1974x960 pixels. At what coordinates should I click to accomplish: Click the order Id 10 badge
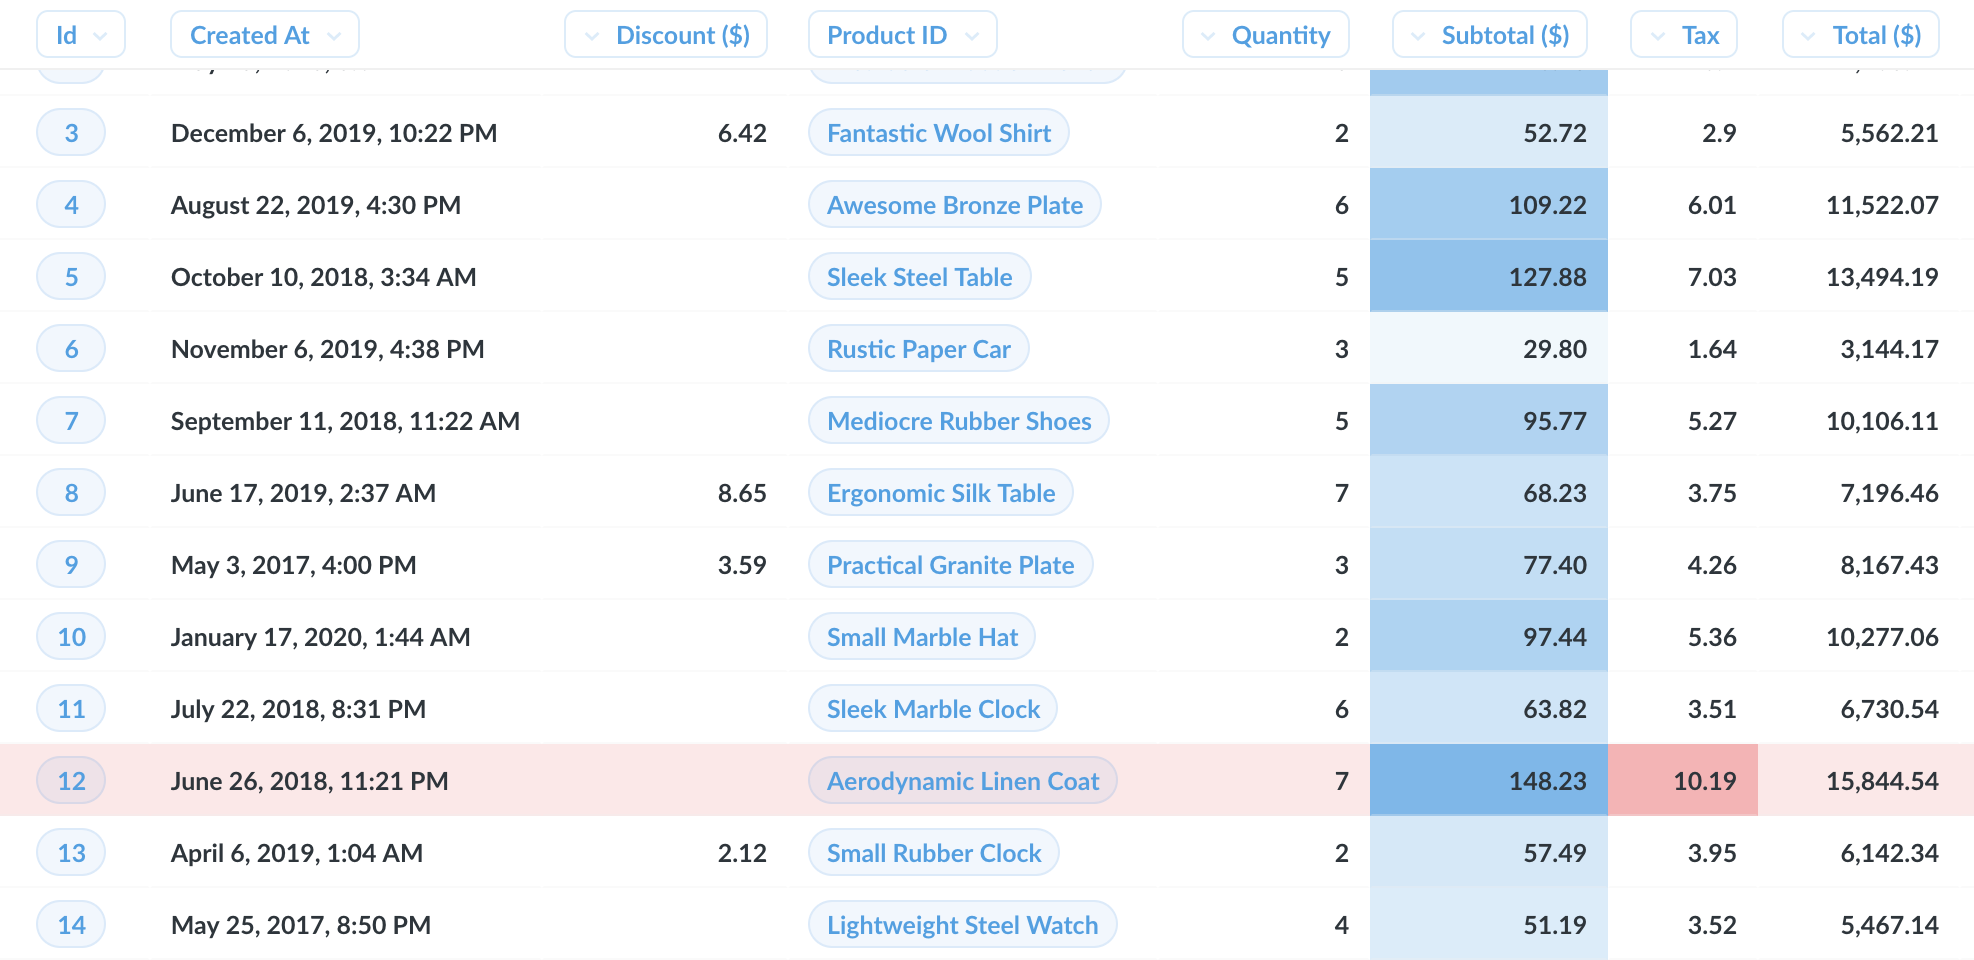click(71, 637)
